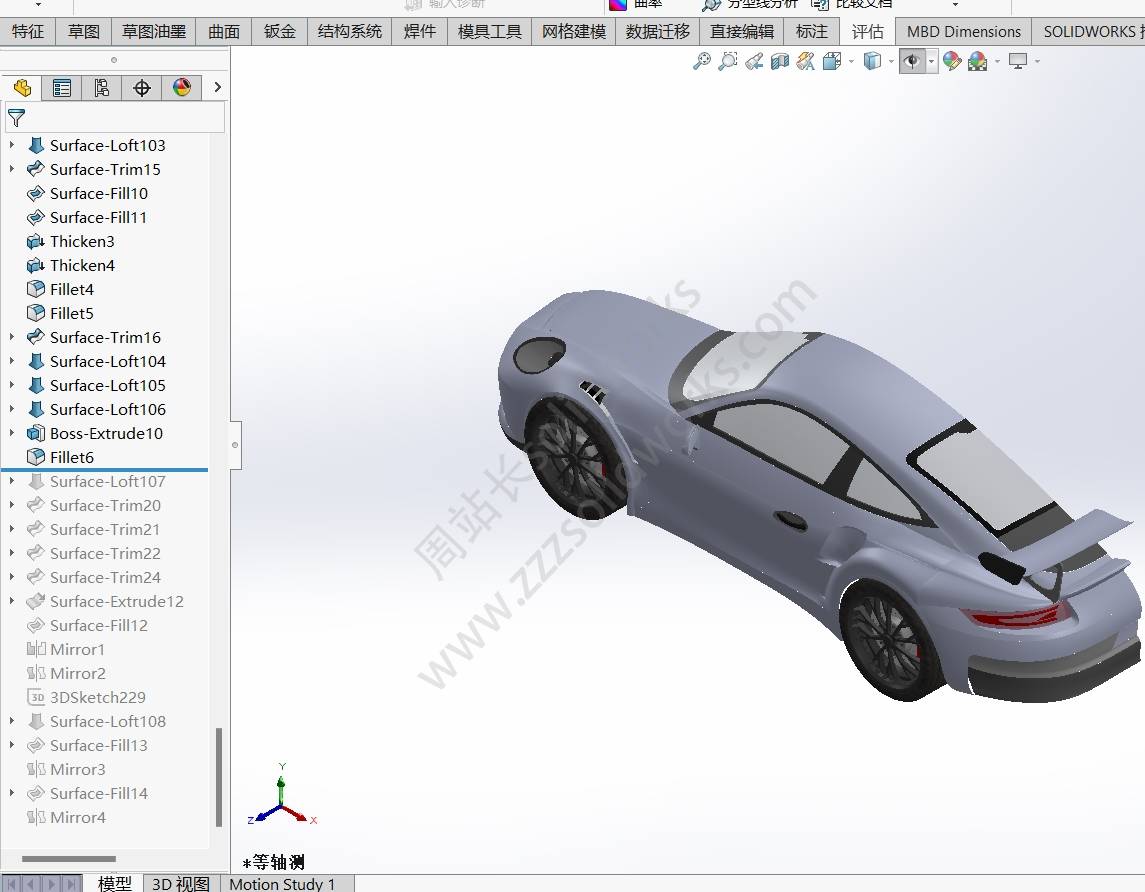1145x892 pixels.
Task: Click the Edit Appearance icon
Action: pos(952,62)
